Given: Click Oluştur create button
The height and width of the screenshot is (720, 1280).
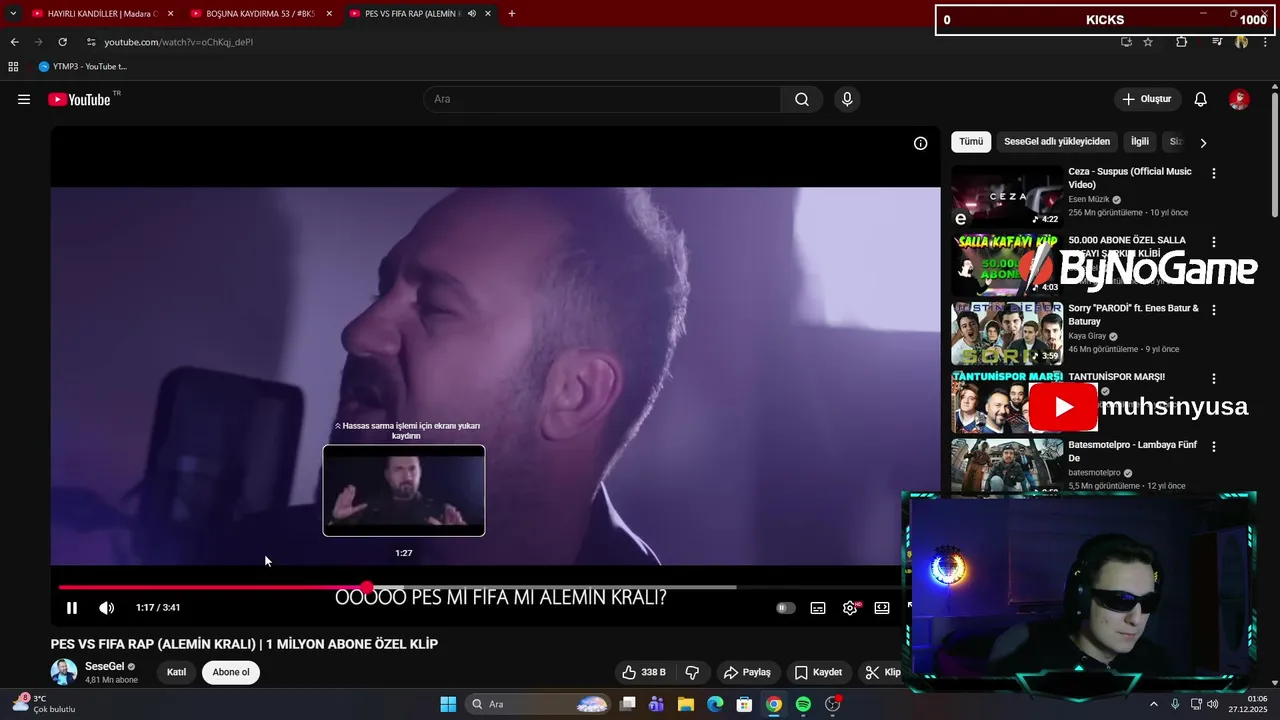Looking at the screenshot, I should click(1147, 99).
